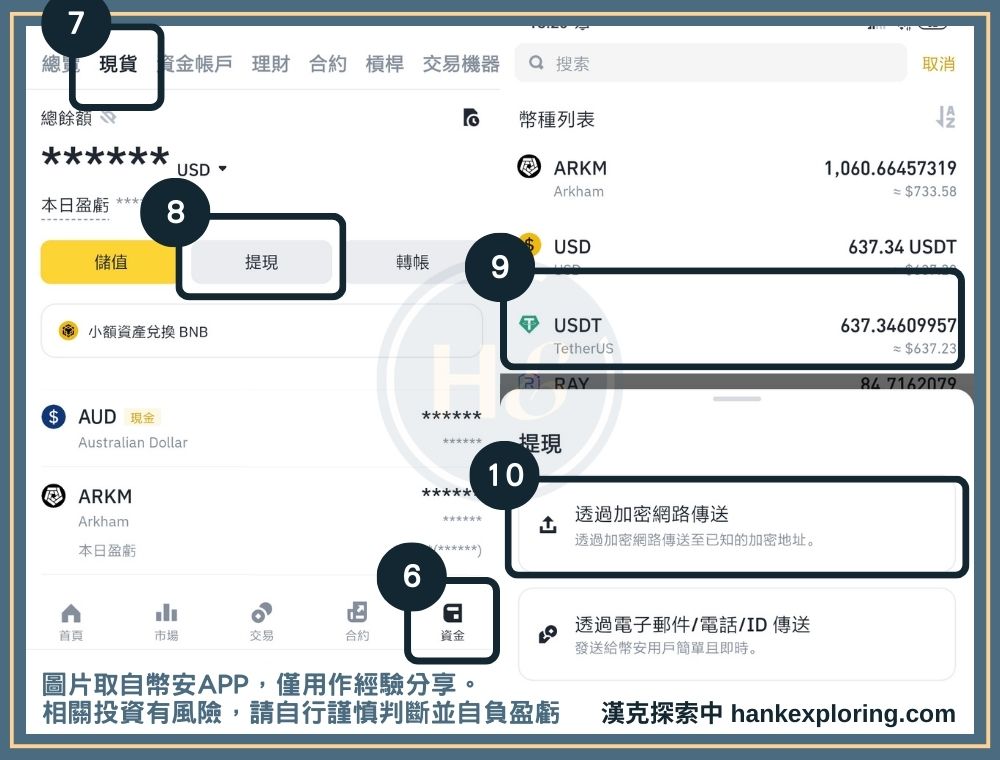Open 交易 trade icon
The width and height of the screenshot is (1000, 760).
pyautogui.click(x=261, y=622)
